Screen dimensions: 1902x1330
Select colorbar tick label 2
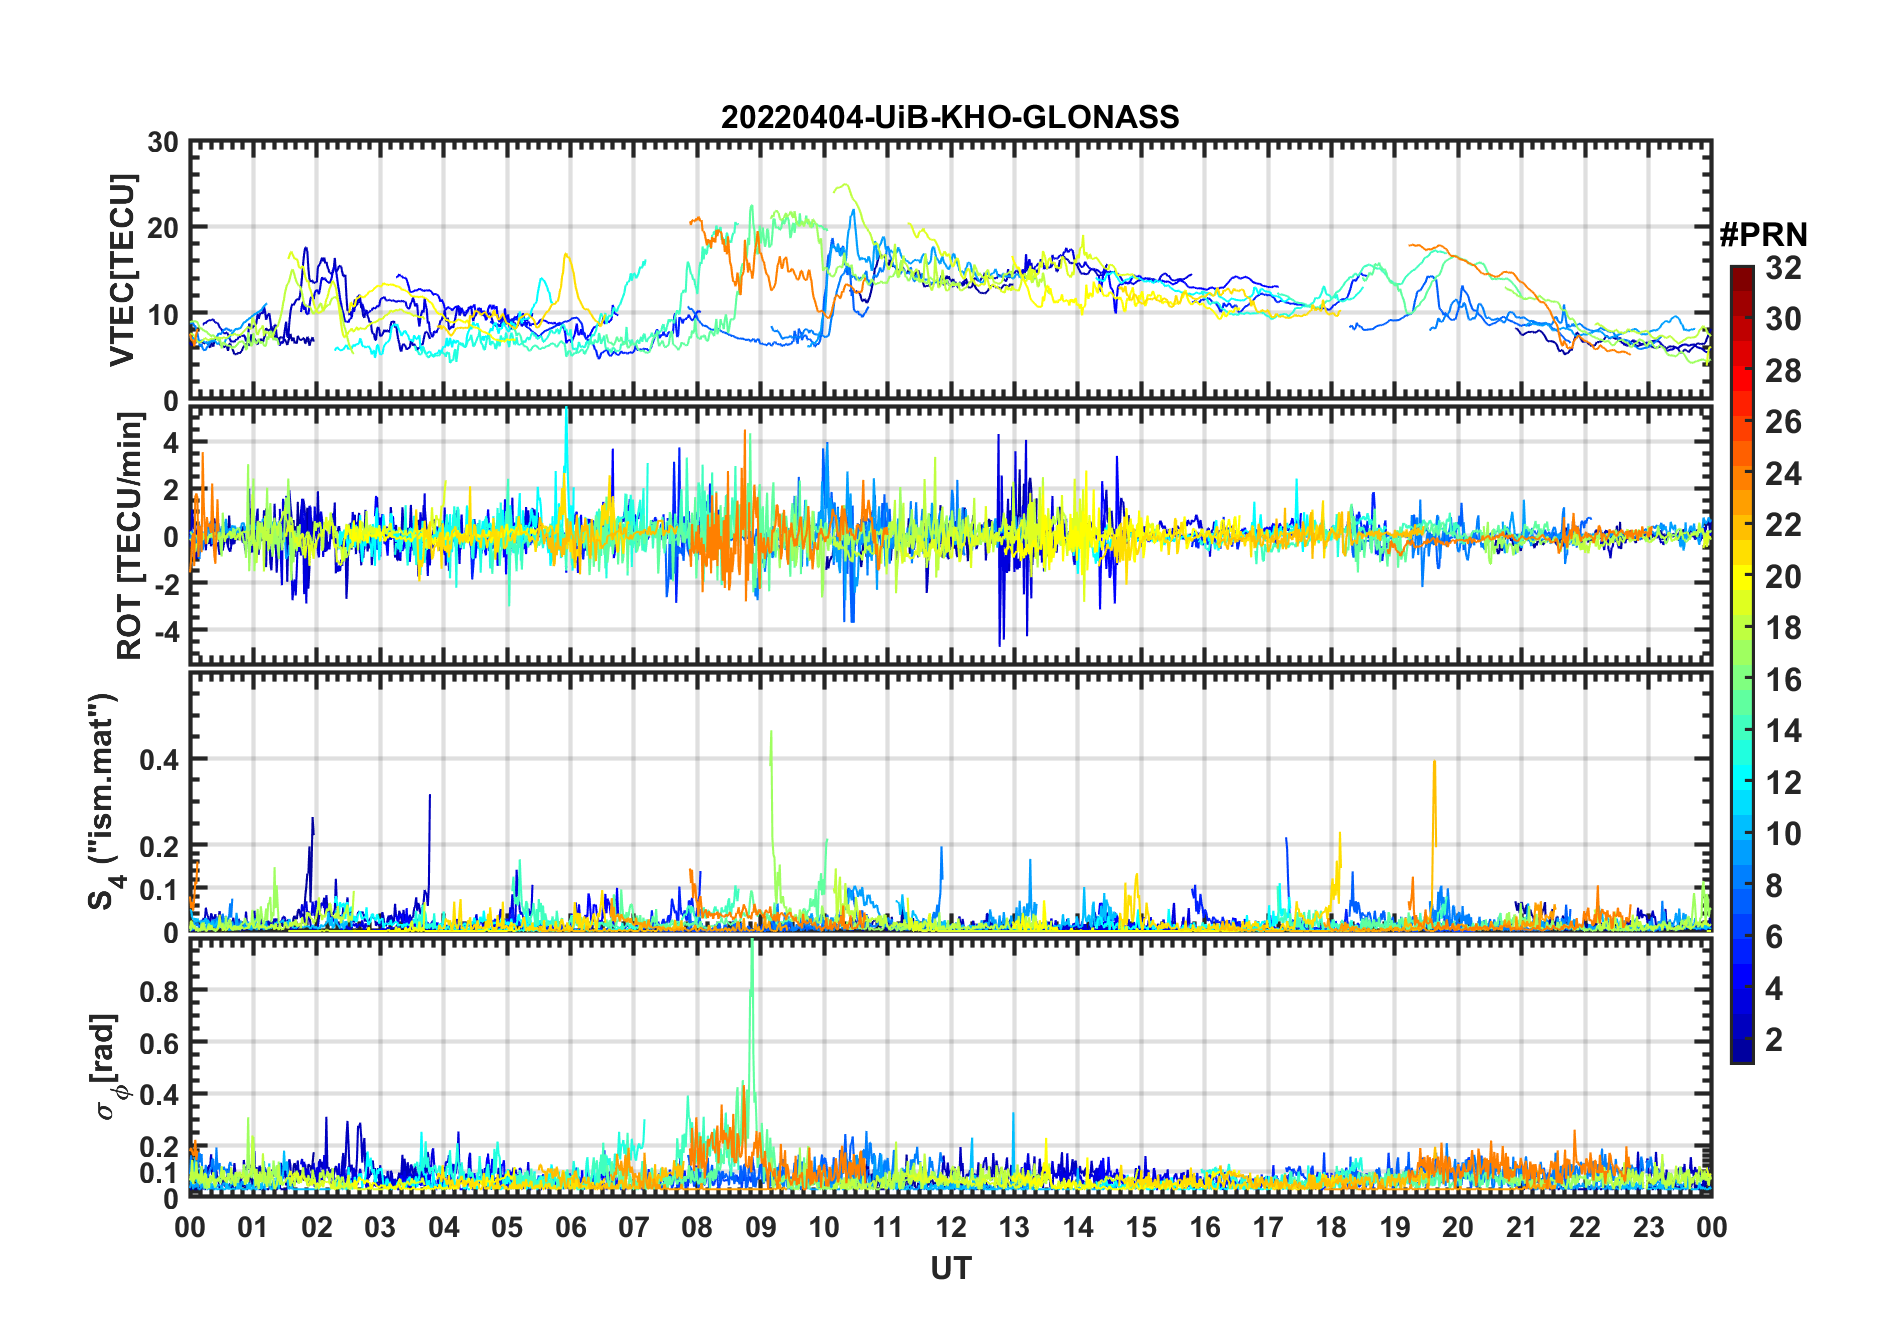click(x=1774, y=1040)
